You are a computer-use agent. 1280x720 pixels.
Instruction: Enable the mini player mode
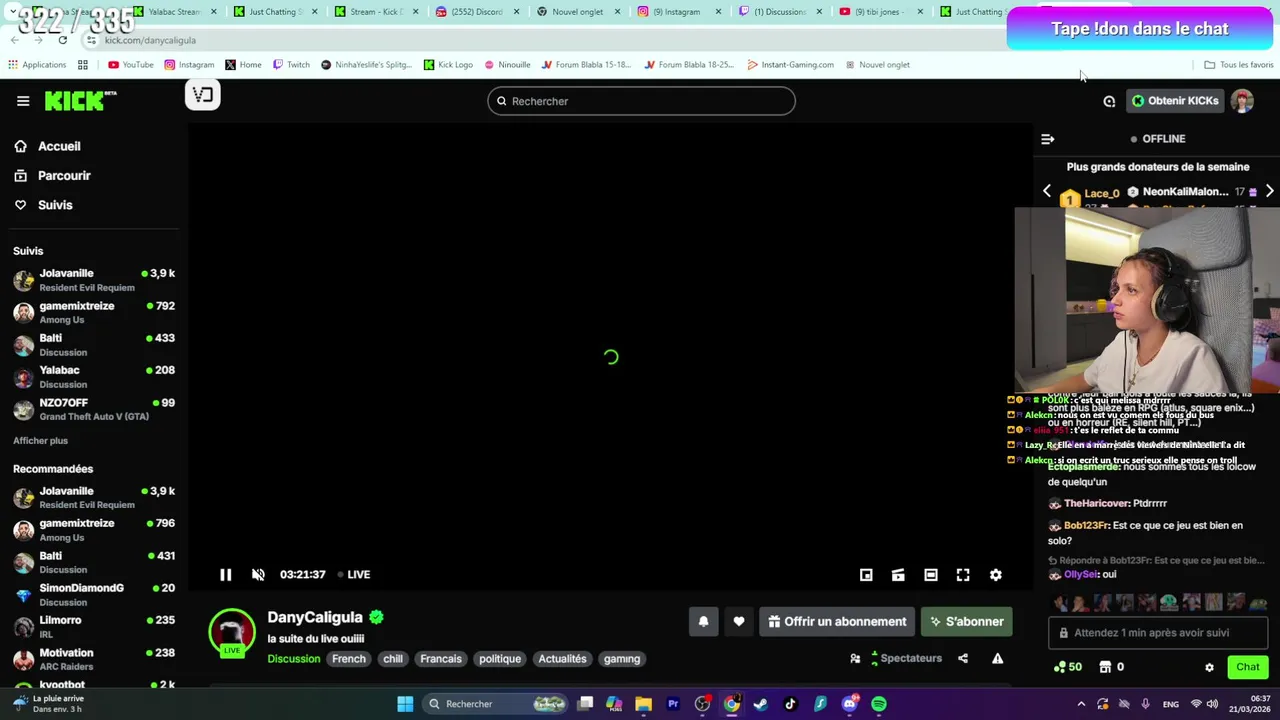tap(866, 575)
